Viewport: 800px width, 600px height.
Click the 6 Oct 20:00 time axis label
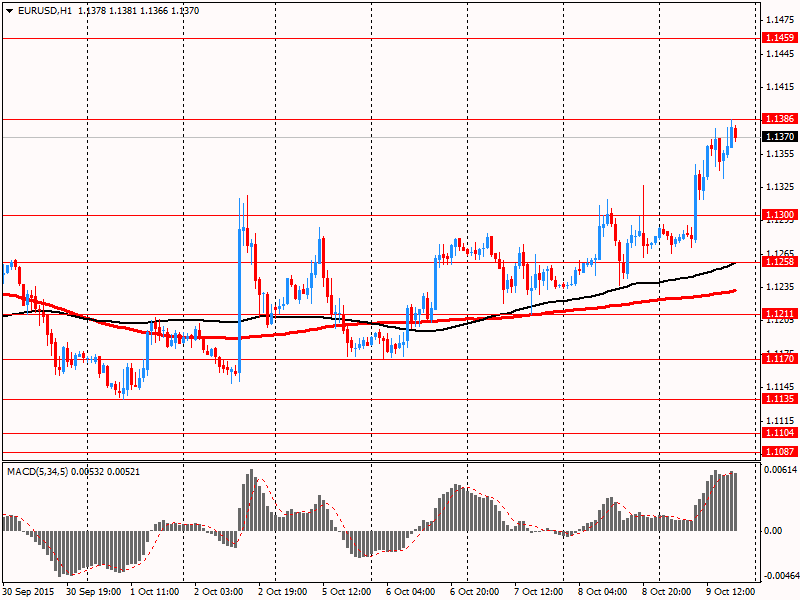click(x=474, y=592)
